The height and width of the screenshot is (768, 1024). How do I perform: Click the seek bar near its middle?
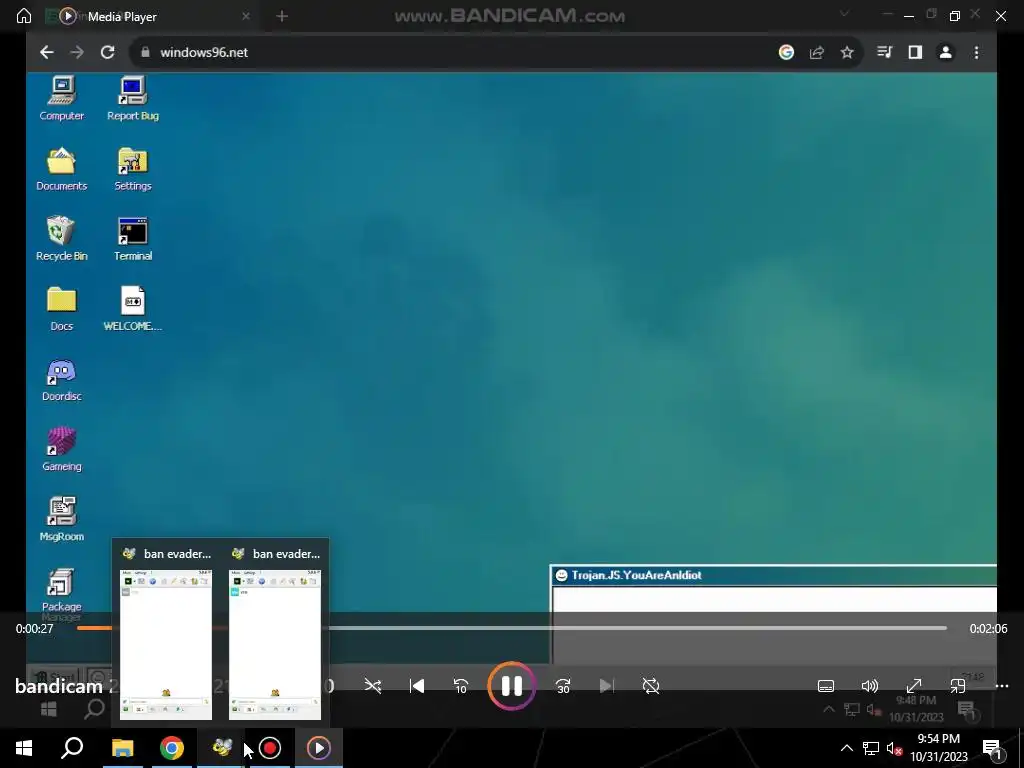511,628
